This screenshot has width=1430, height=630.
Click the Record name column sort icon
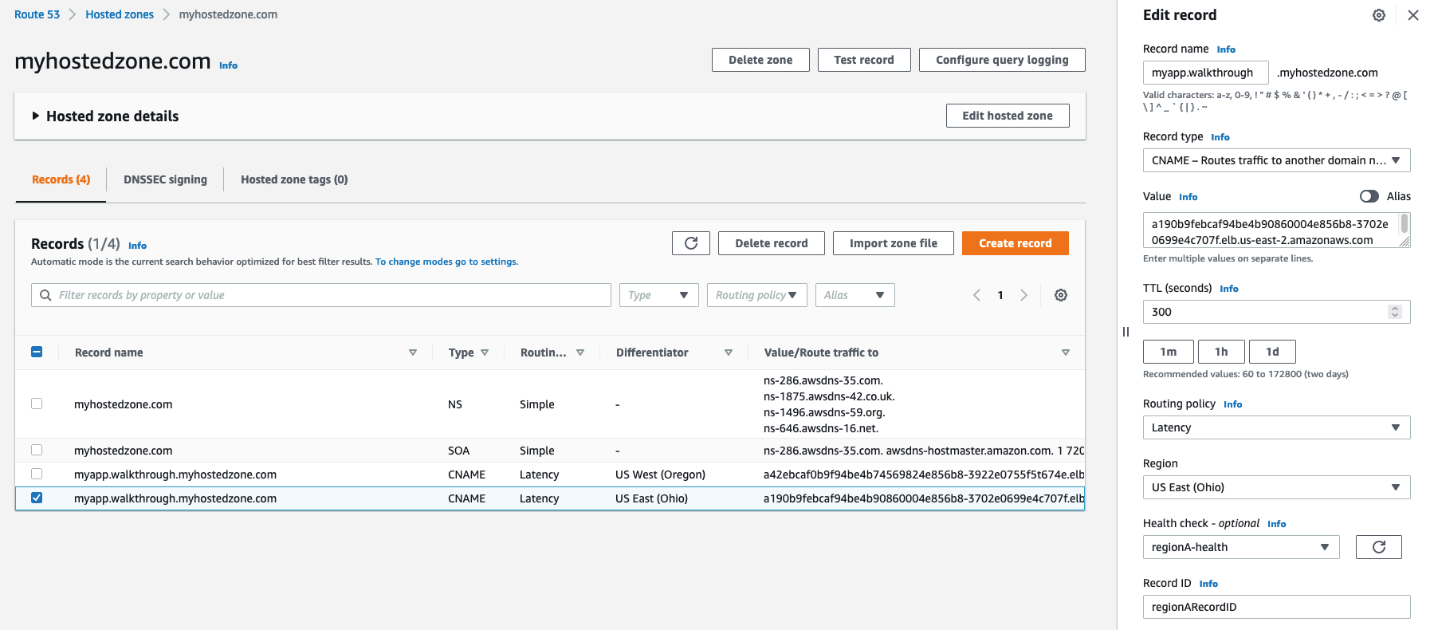tap(413, 353)
